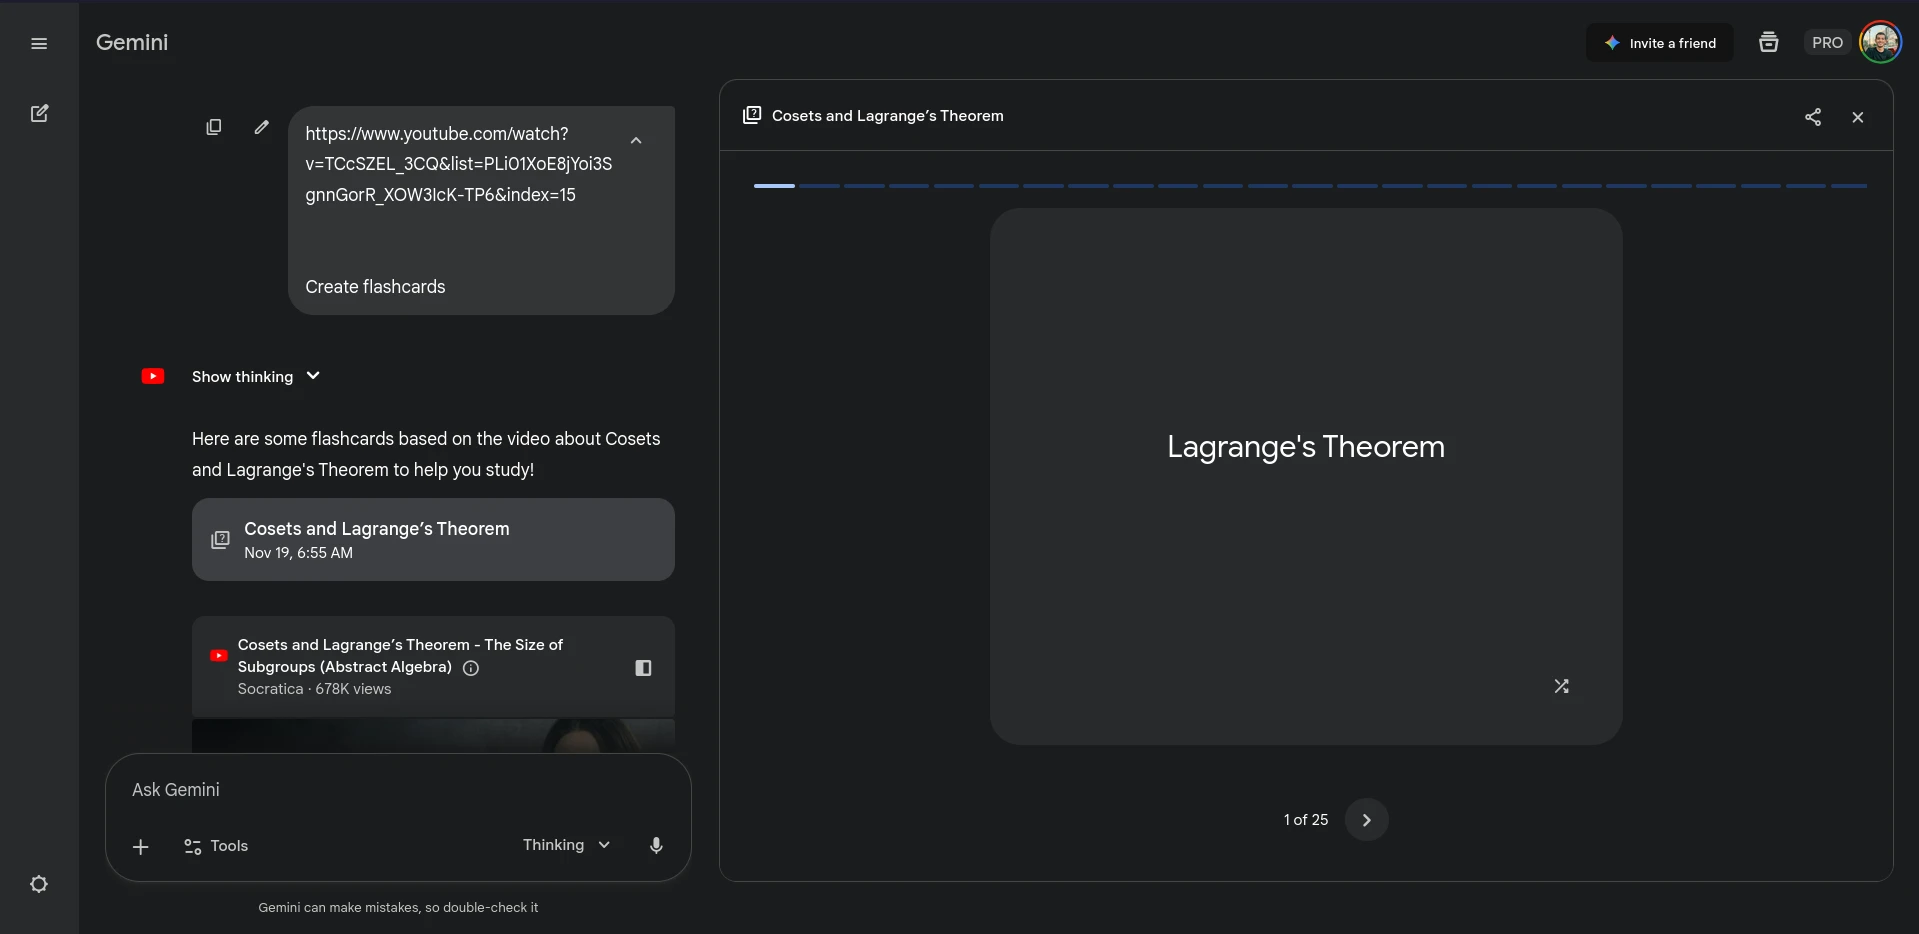Viewport: 1919px width, 934px height.
Task: Show video info via the info icon
Action: [x=471, y=668]
